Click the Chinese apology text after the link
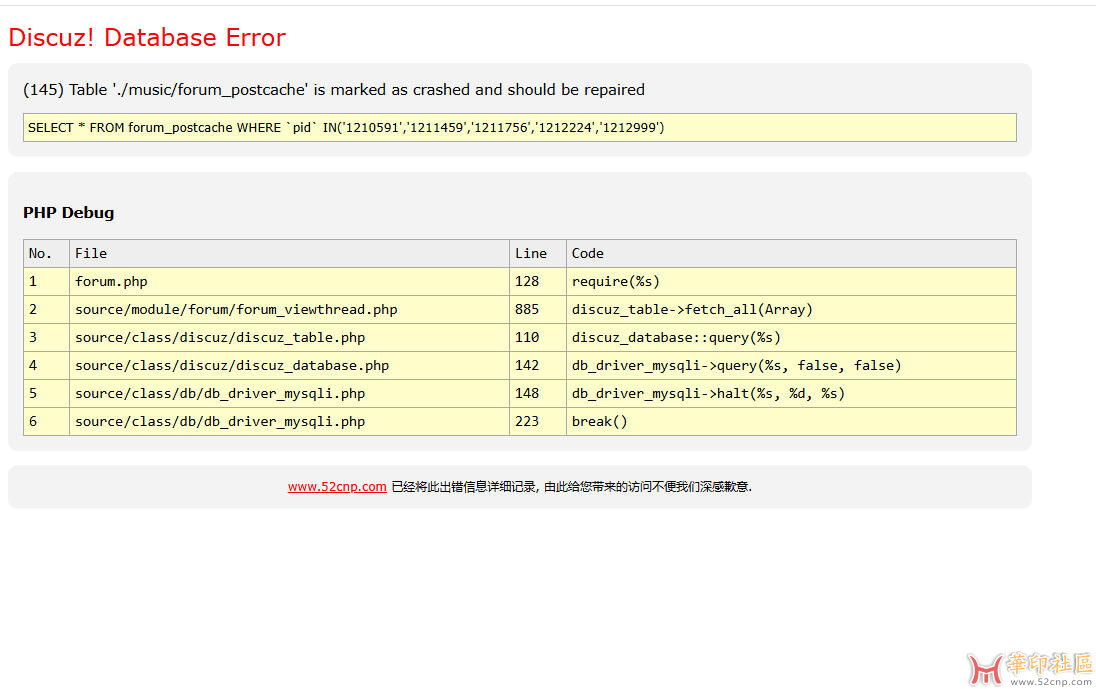 (x=572, y=486)
